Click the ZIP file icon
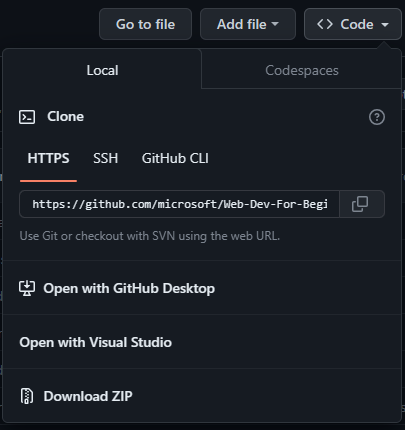 tap(27, 396)
